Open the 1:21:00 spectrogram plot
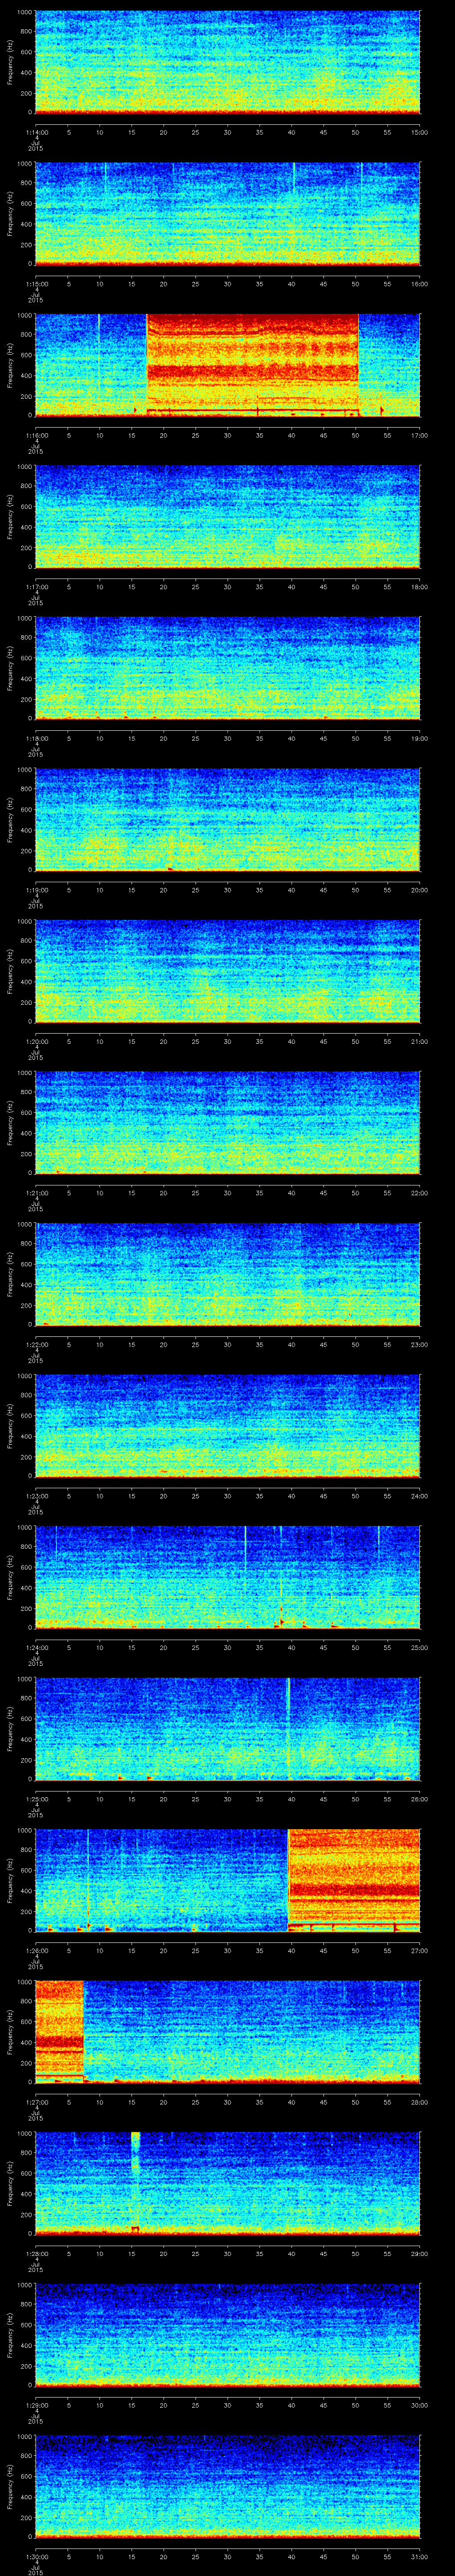Image resolution: width=455 pixels, height=2576 pixels. (x=227, y=1122)
